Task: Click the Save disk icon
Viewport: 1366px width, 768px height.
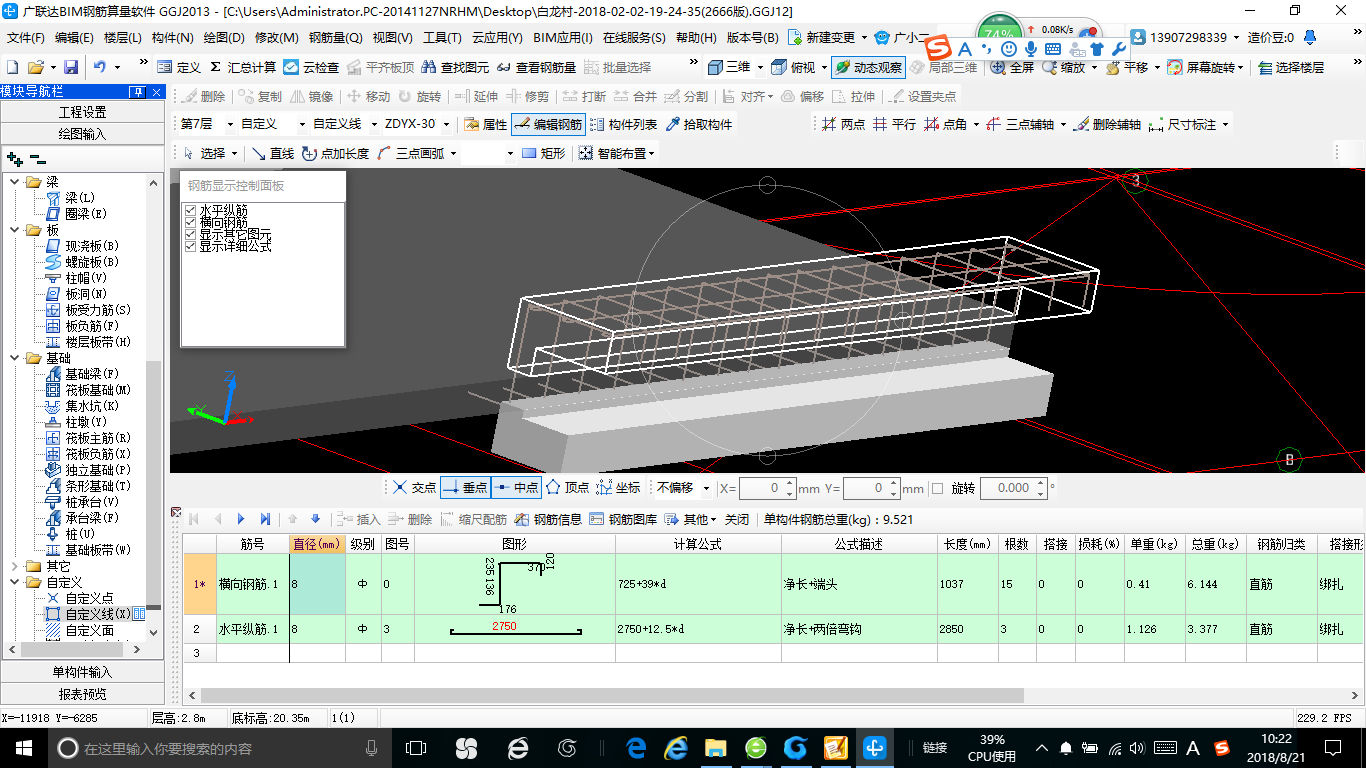Action: click(x=71, y=67)
